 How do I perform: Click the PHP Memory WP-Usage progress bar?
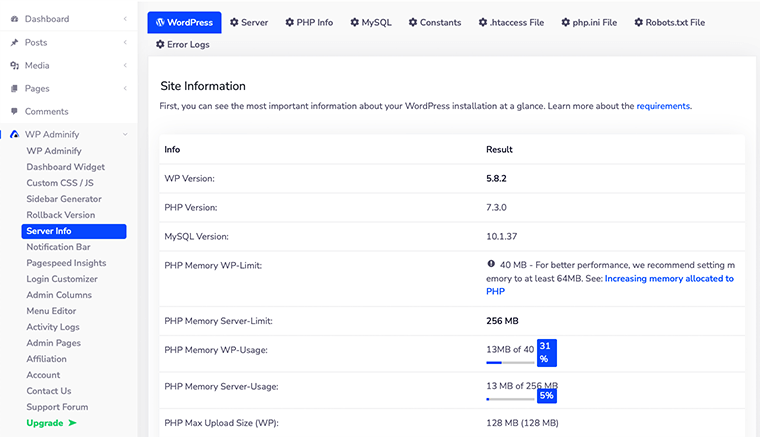pyautogui.click(x=510, y=362)
